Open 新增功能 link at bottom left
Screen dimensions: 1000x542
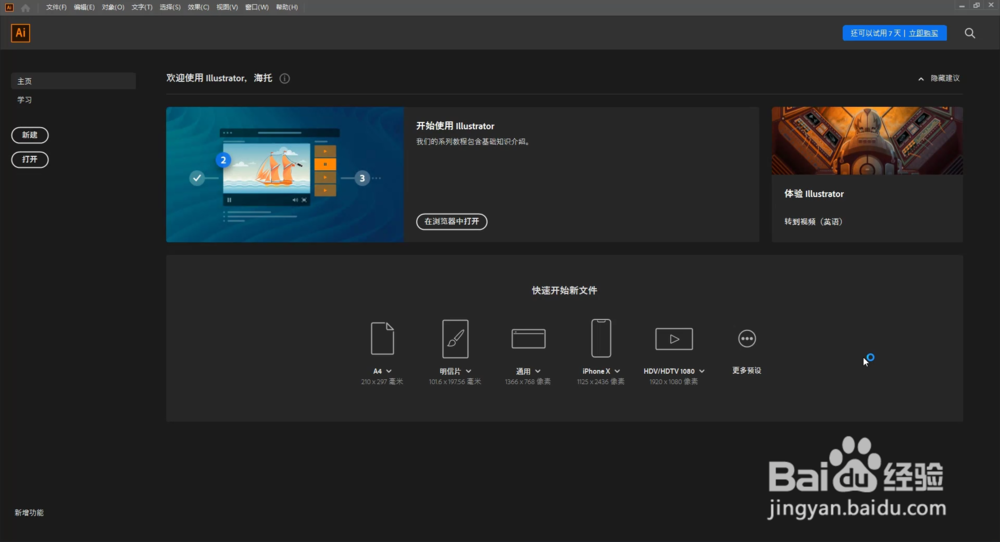click(29, 513)
